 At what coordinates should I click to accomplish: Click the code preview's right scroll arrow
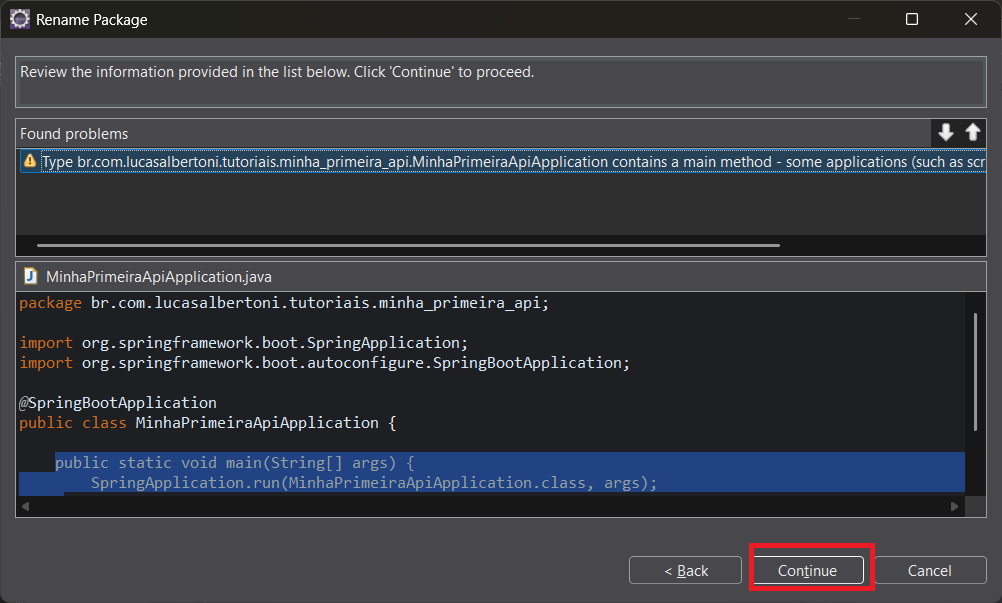(x=954, y=507)
